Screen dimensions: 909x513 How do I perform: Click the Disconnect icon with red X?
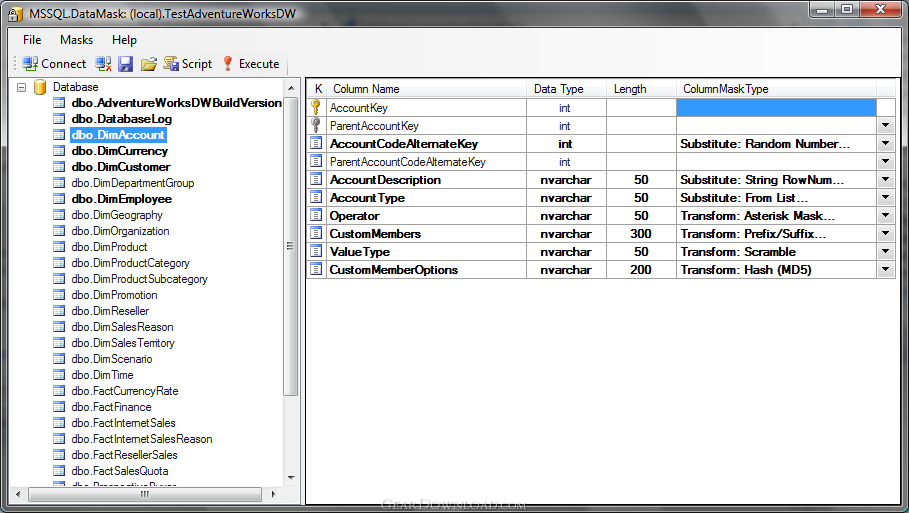104,64
